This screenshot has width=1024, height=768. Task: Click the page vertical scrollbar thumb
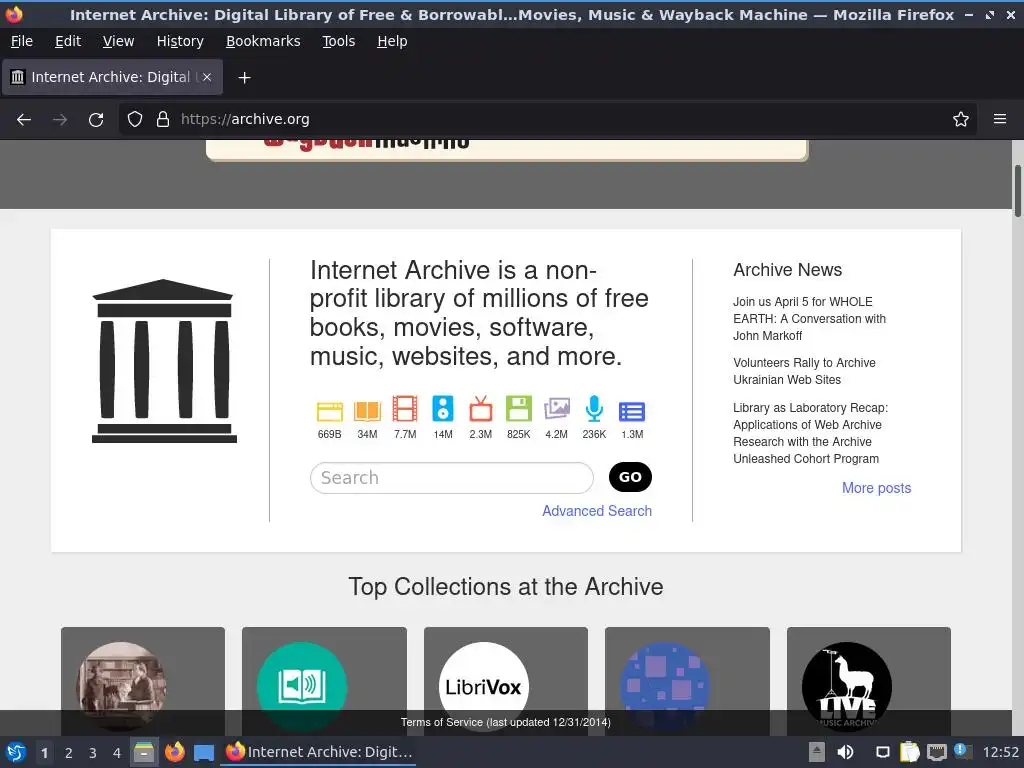(x=1017, y=191)
